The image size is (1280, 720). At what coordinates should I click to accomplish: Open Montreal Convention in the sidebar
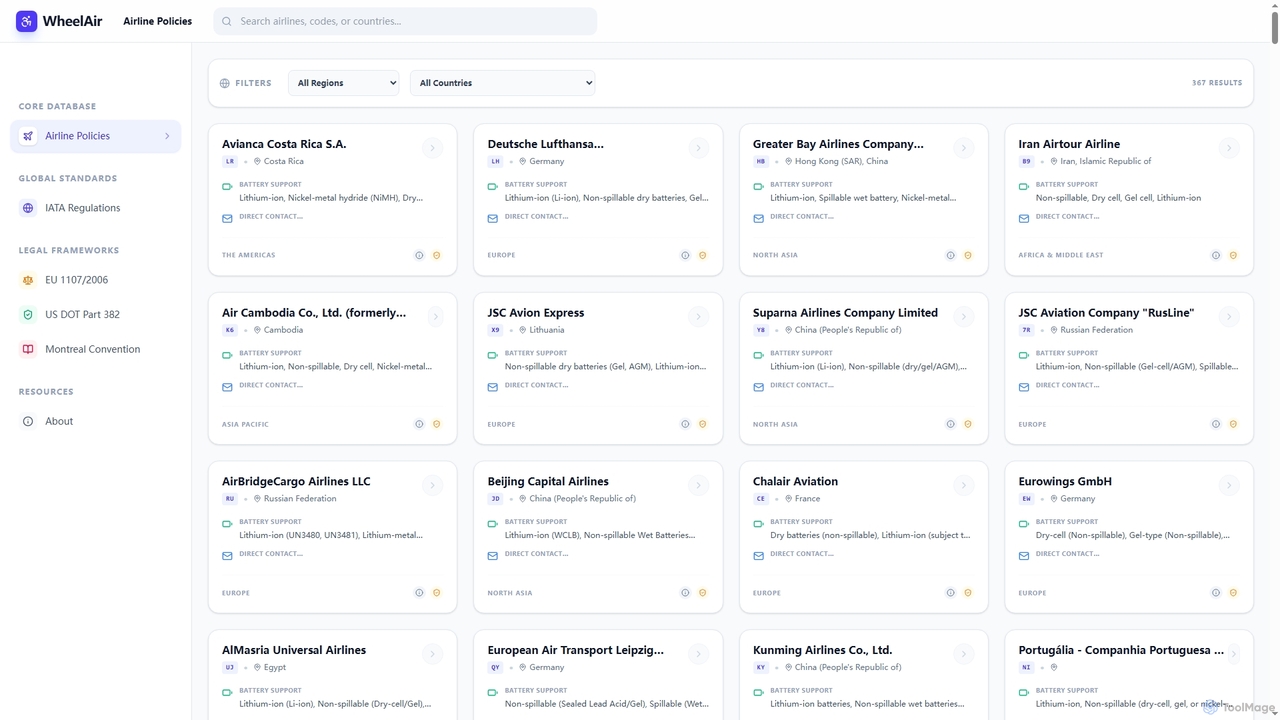[x=96, y=349]
